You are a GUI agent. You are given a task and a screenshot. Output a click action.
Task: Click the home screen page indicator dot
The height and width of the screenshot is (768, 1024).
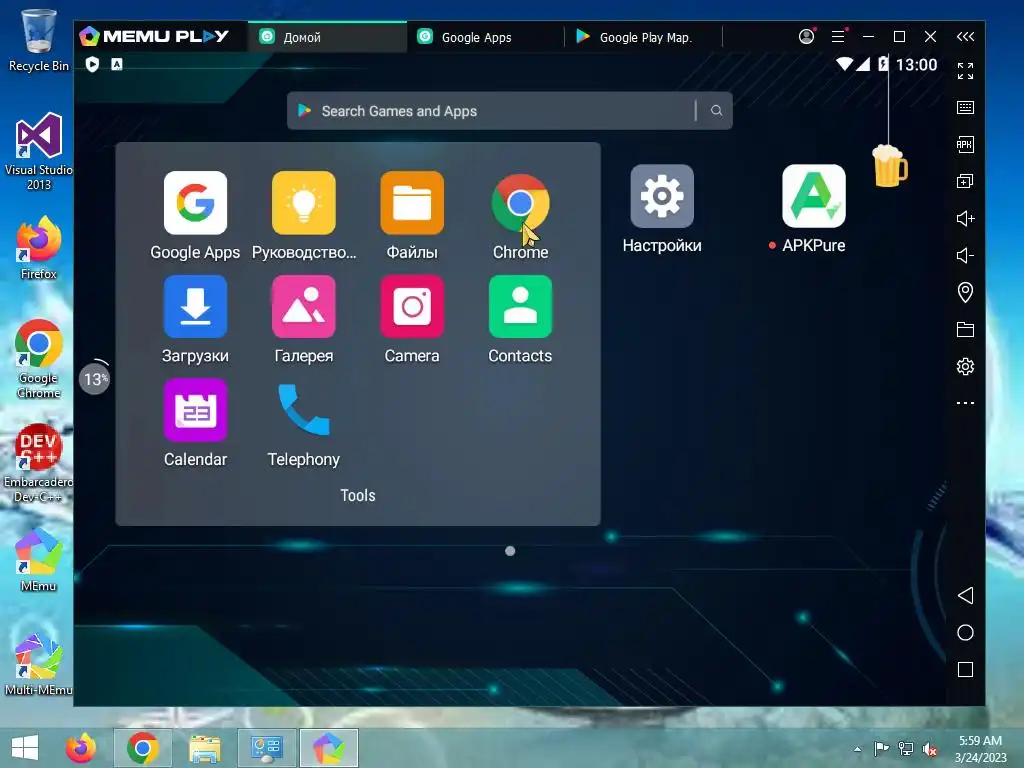(510, 551)
